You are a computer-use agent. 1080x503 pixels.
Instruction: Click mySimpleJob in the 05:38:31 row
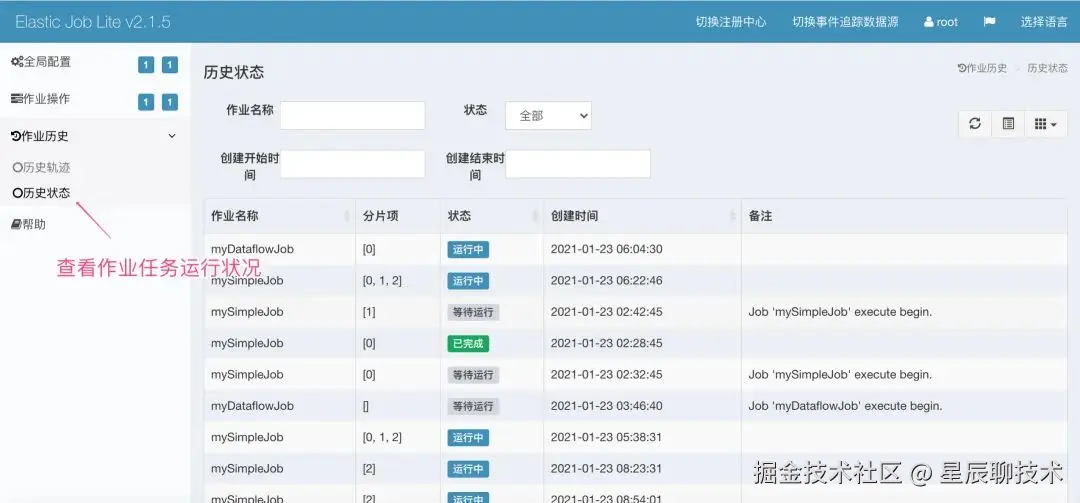point(247,438)
